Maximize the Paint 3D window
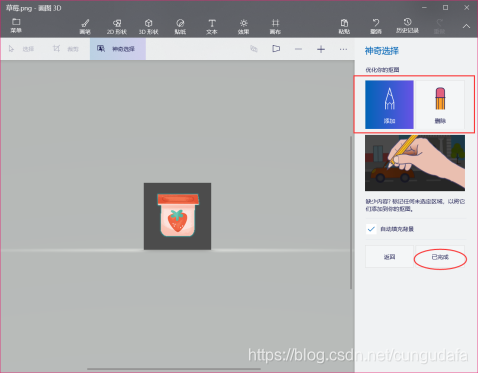Viewport: 478px width, 374px height. click(445, 8)
